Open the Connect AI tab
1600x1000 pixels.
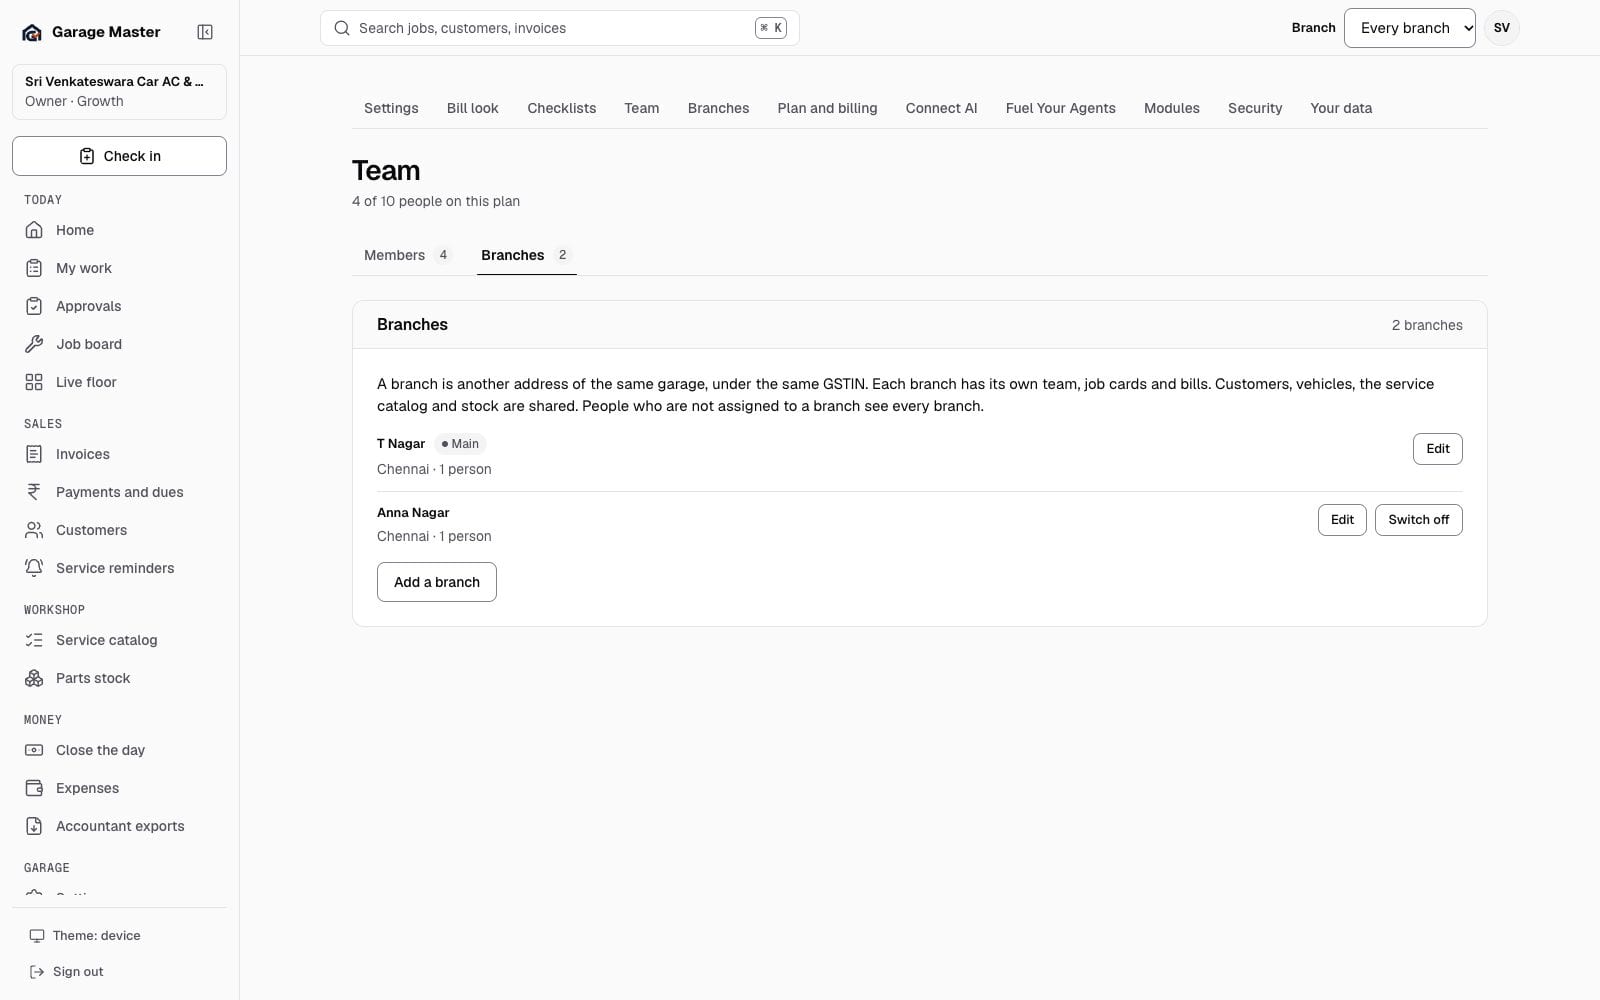(x=941, y=108)
